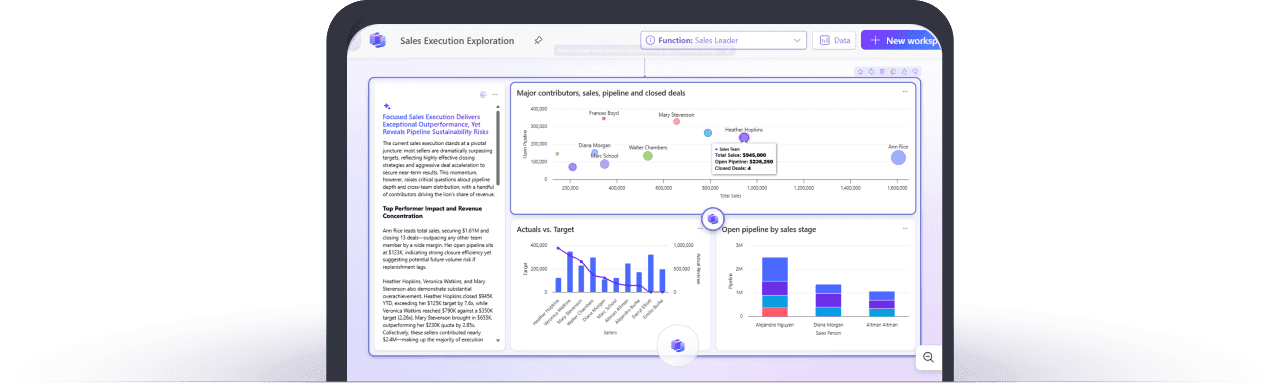The image size is (1282, 383).
Task: Click the Focused Sales Execution headline link
Action: (x=435, y=123)
